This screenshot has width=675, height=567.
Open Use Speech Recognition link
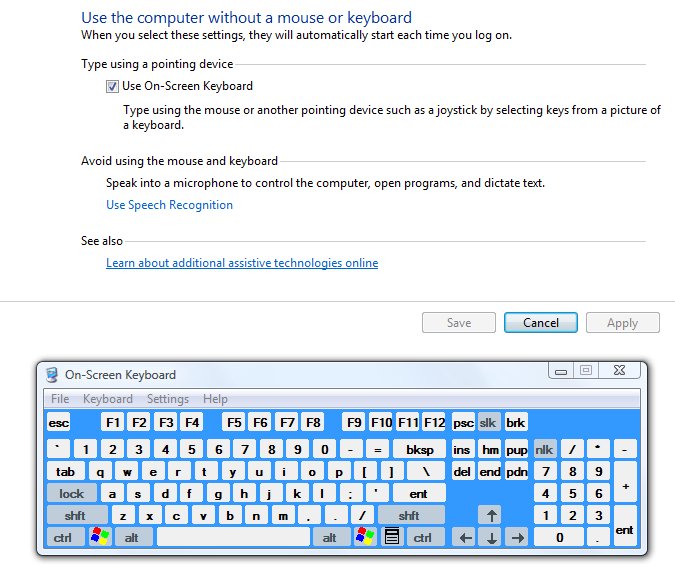(169, 205)
